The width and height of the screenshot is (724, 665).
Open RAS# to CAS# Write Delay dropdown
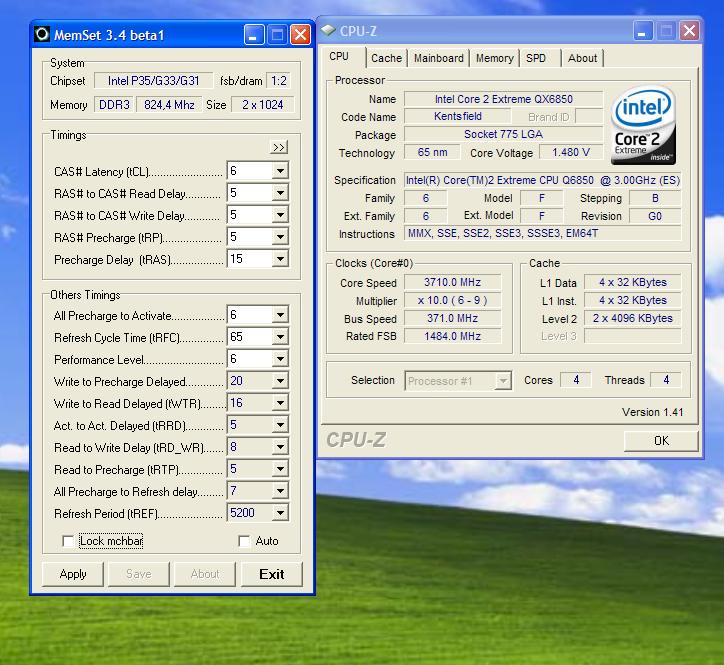(280, 215)
